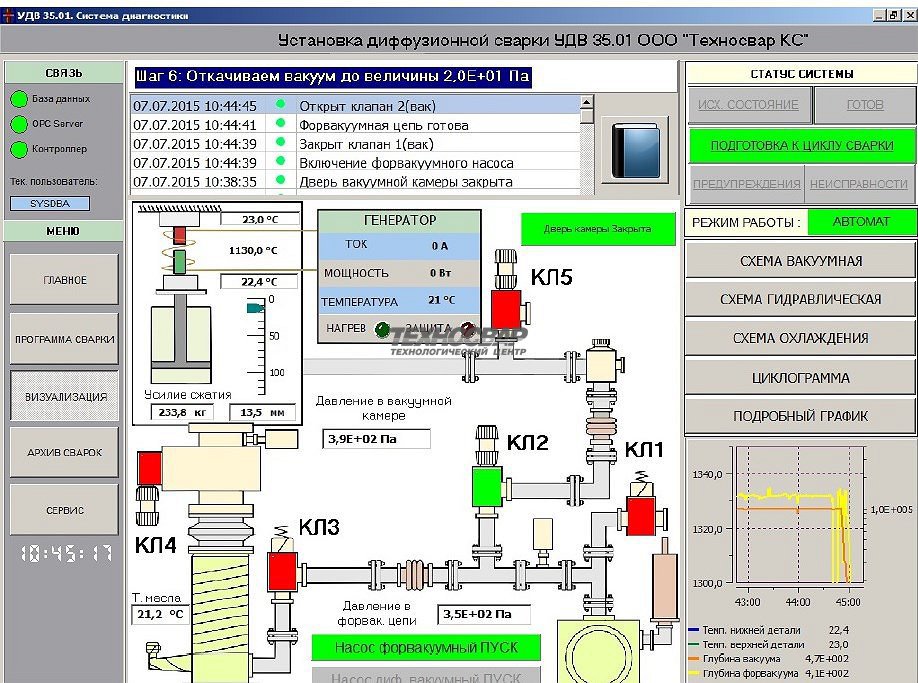Toggle АВТОМАТ operating mode

coord(861,222)
